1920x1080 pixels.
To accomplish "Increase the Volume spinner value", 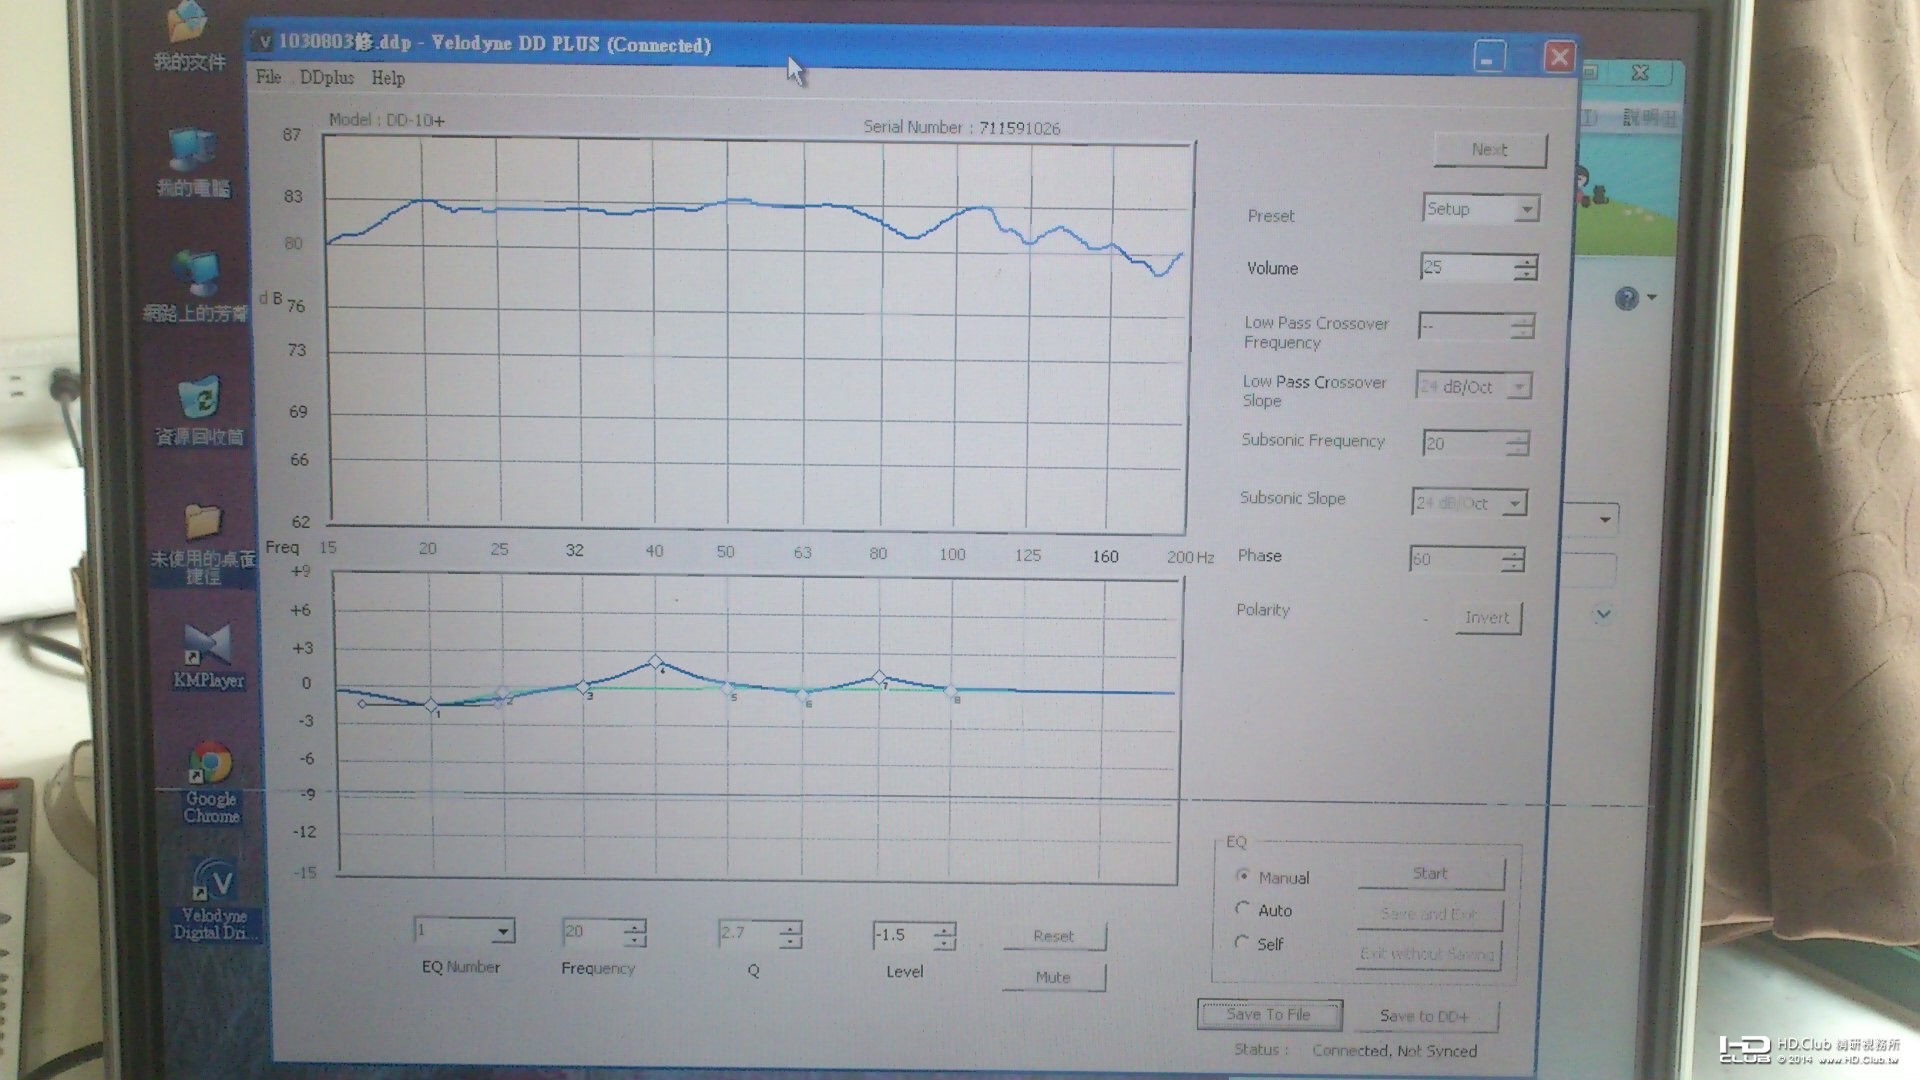I will coord(1526,261).
